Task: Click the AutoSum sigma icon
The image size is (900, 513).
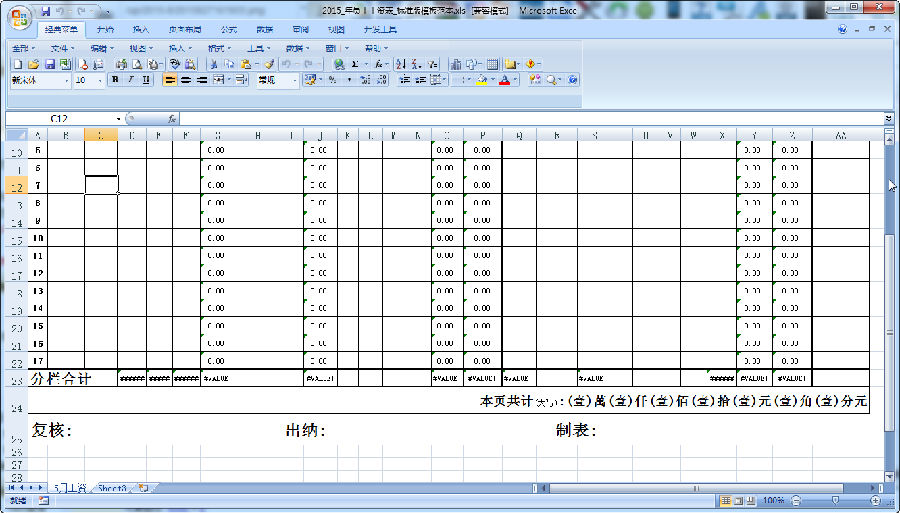Action: click(x=355, y=64)
